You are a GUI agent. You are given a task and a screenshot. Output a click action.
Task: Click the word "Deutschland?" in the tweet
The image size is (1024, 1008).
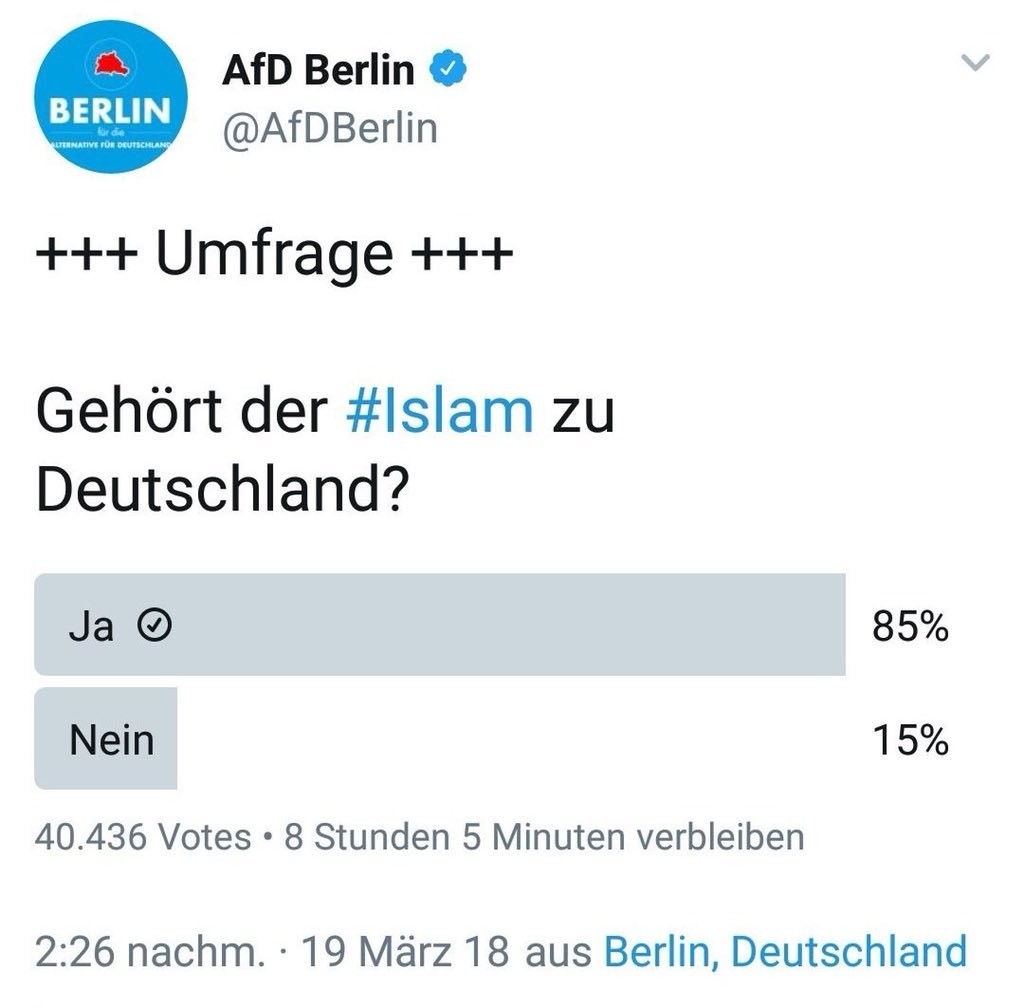tap(220, 489)
